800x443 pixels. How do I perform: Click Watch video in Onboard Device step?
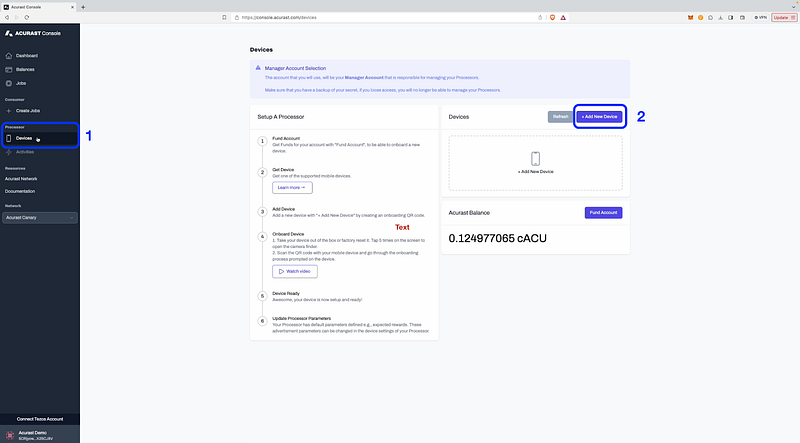[294, 271]
